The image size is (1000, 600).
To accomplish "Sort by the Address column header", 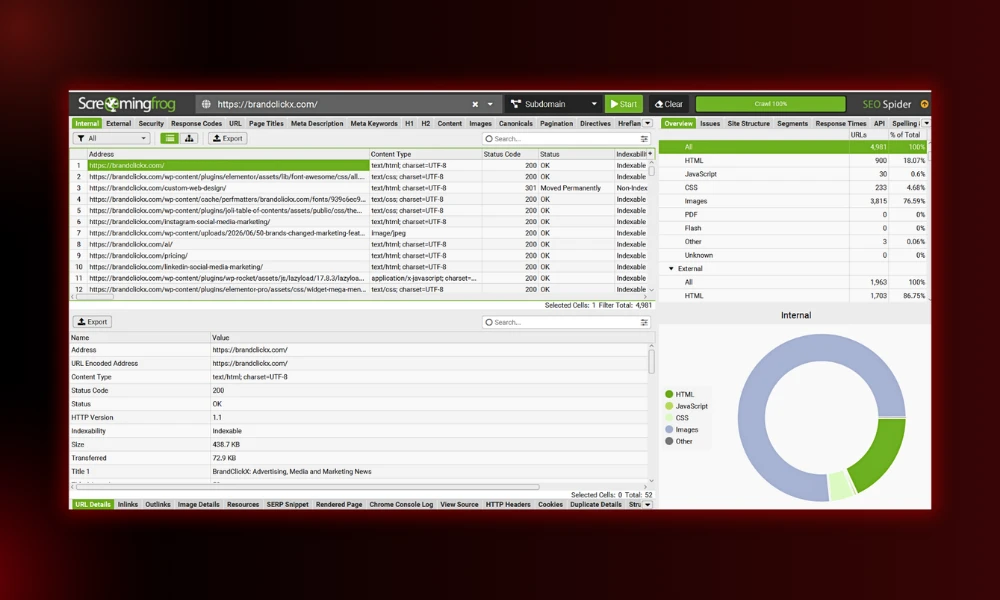I will click(x=228, y=154).
